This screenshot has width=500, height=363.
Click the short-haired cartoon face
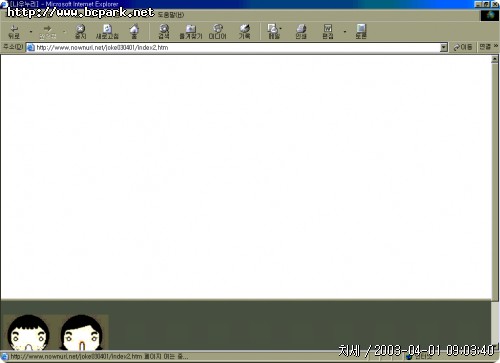coord(29,333)
